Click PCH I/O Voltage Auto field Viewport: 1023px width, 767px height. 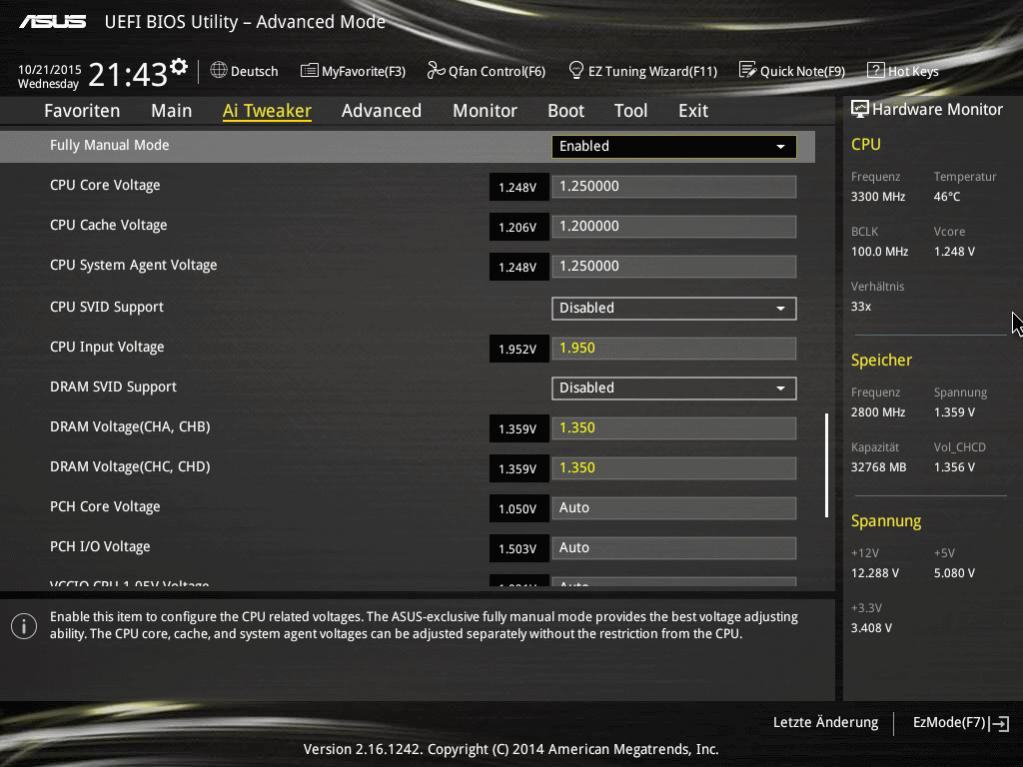coord(674,548)
